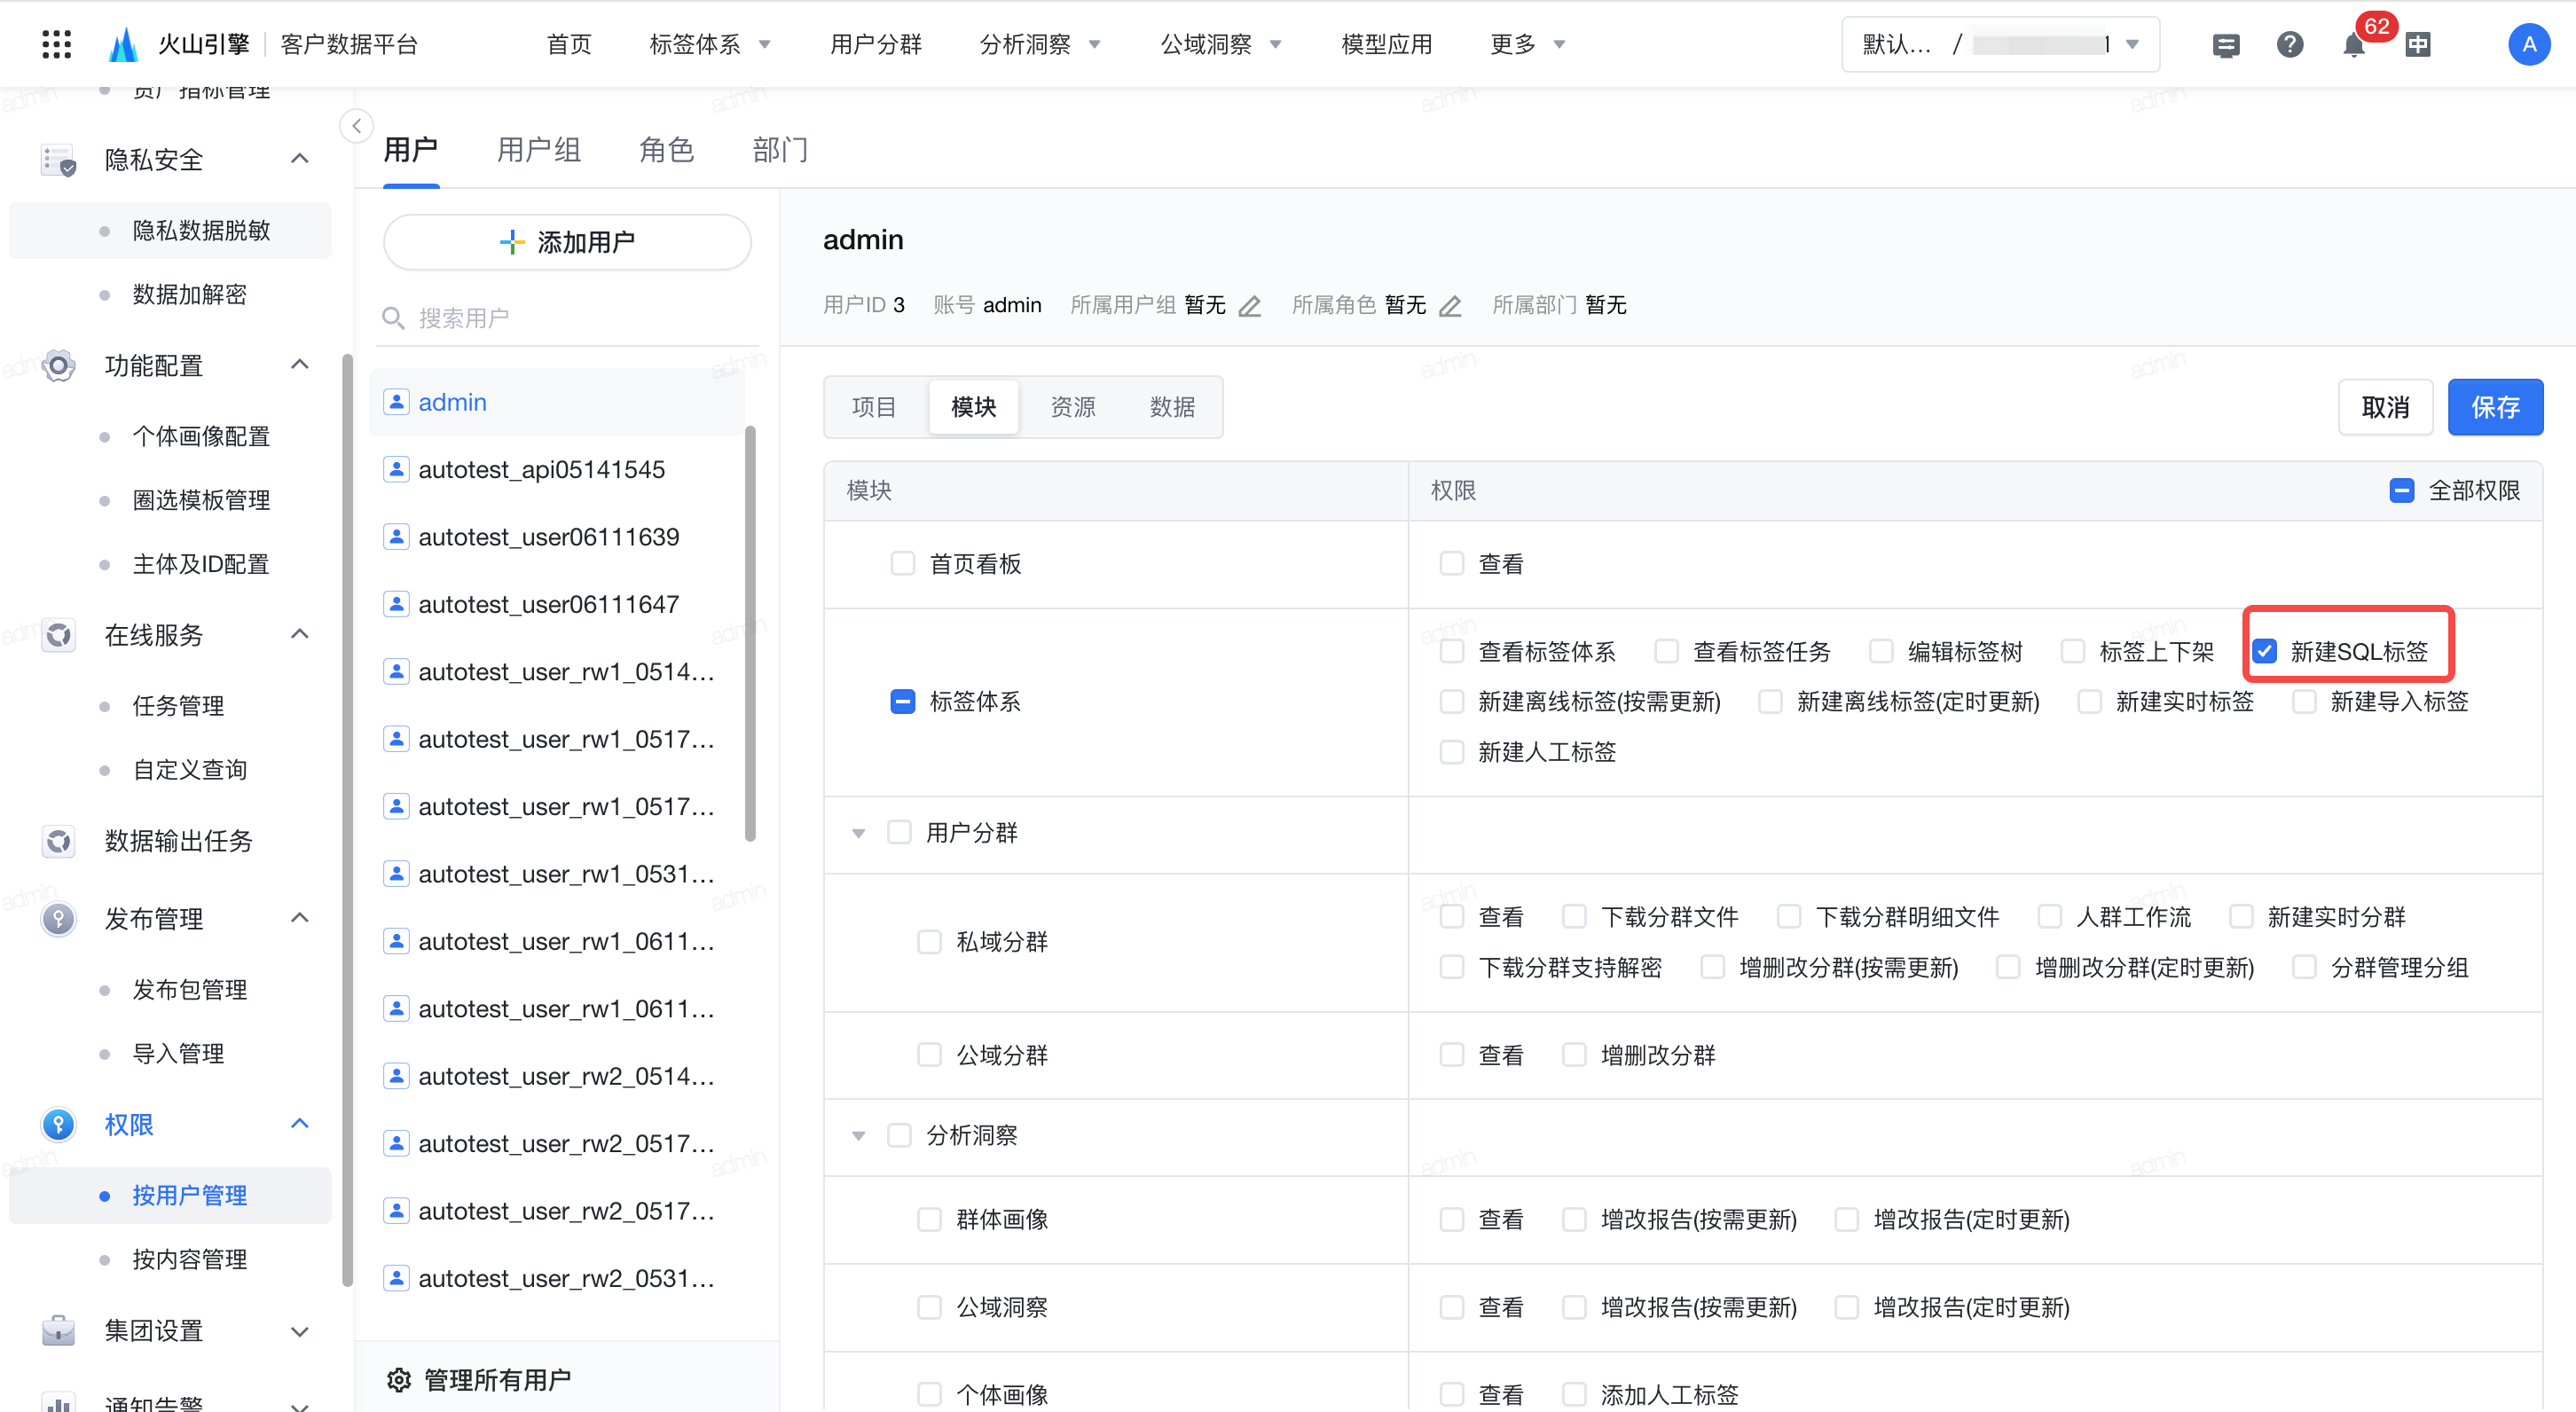This screenshot has height=1412, width=2576.
Task: Collapse the 用户分群 tree row
Action: point(858,833)
